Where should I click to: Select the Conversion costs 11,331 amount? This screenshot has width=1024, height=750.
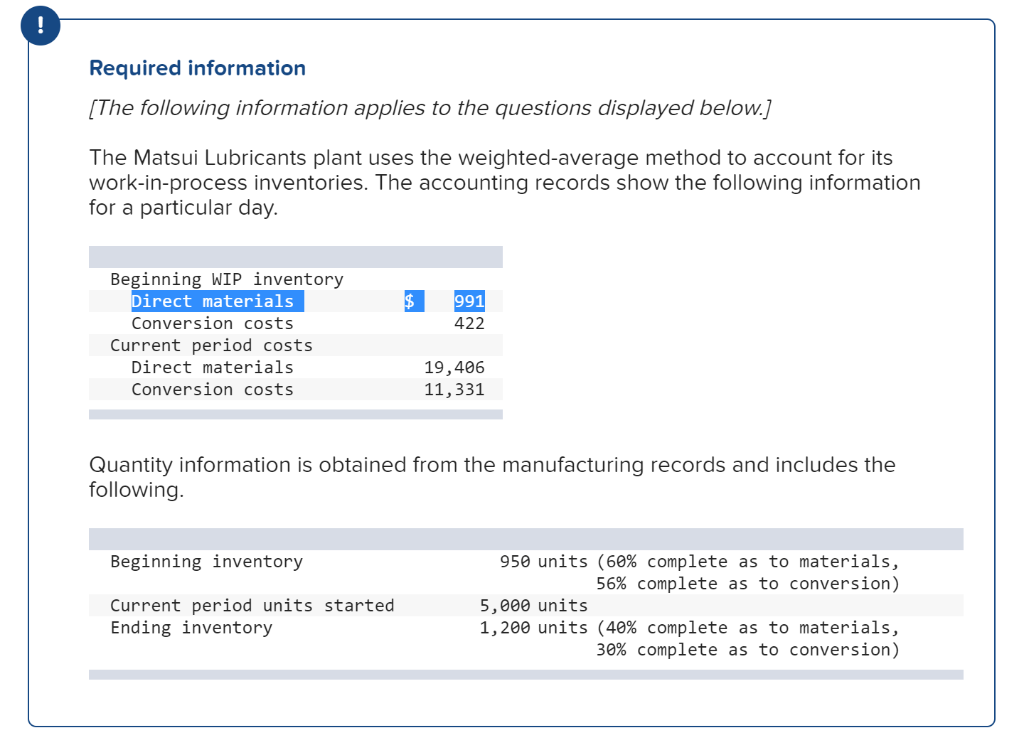[453, 389]
